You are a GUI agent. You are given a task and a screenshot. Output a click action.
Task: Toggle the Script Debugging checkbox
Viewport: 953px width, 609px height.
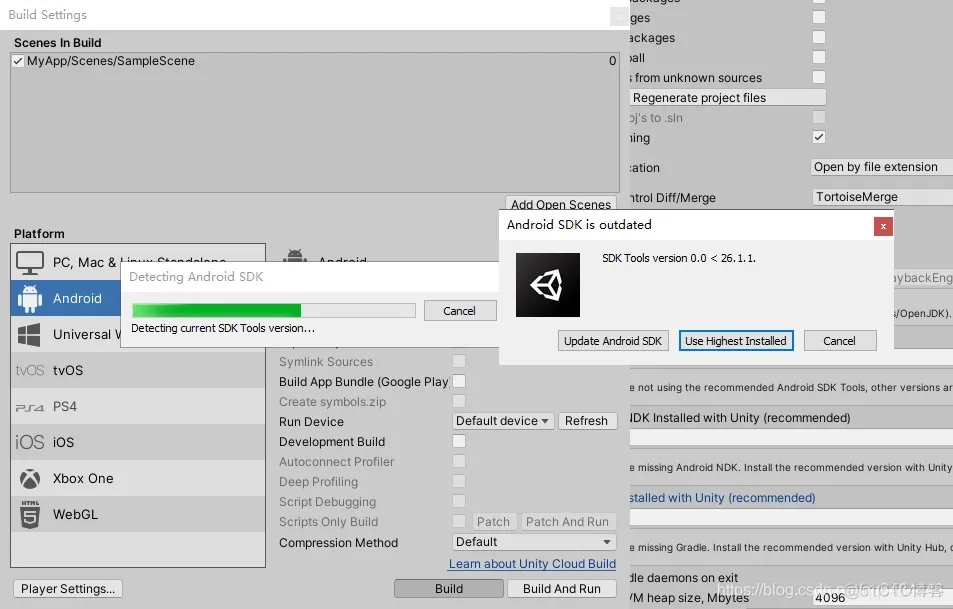(x=459, y=501)
